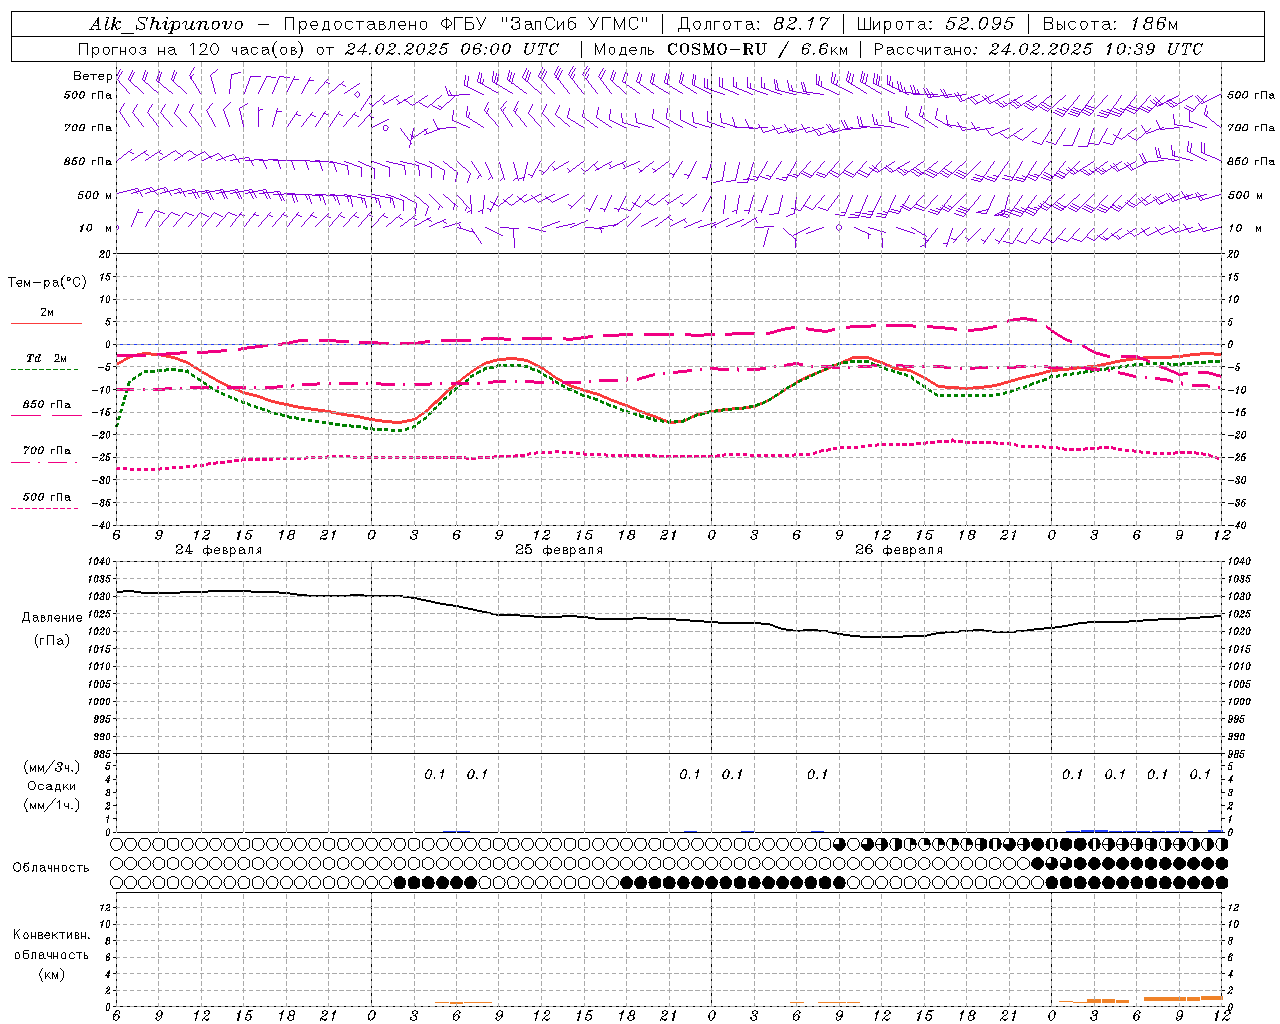Click the model name COSMO-RU / 6.6км
Viewport: 1280px width, 1024px height.
coord(757,49)
